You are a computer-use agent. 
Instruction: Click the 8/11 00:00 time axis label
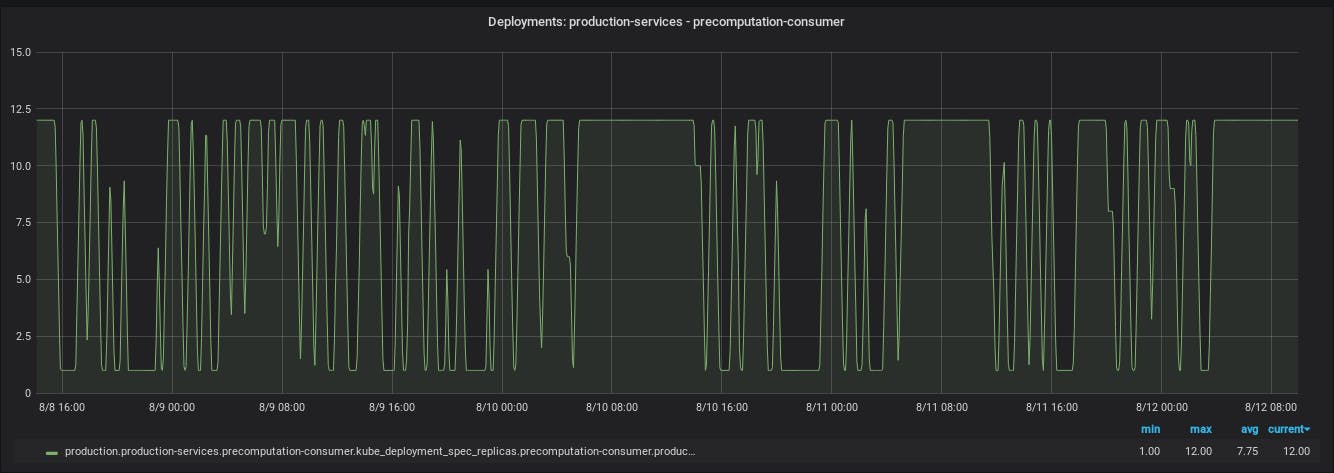coord(831,407)
